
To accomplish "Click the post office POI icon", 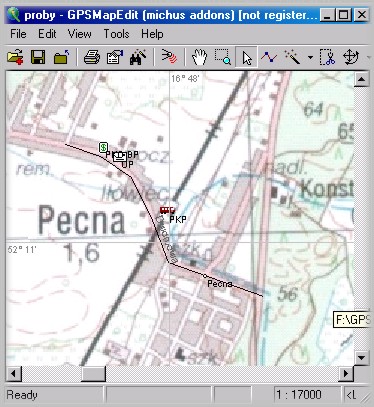I will click(120, 156).
